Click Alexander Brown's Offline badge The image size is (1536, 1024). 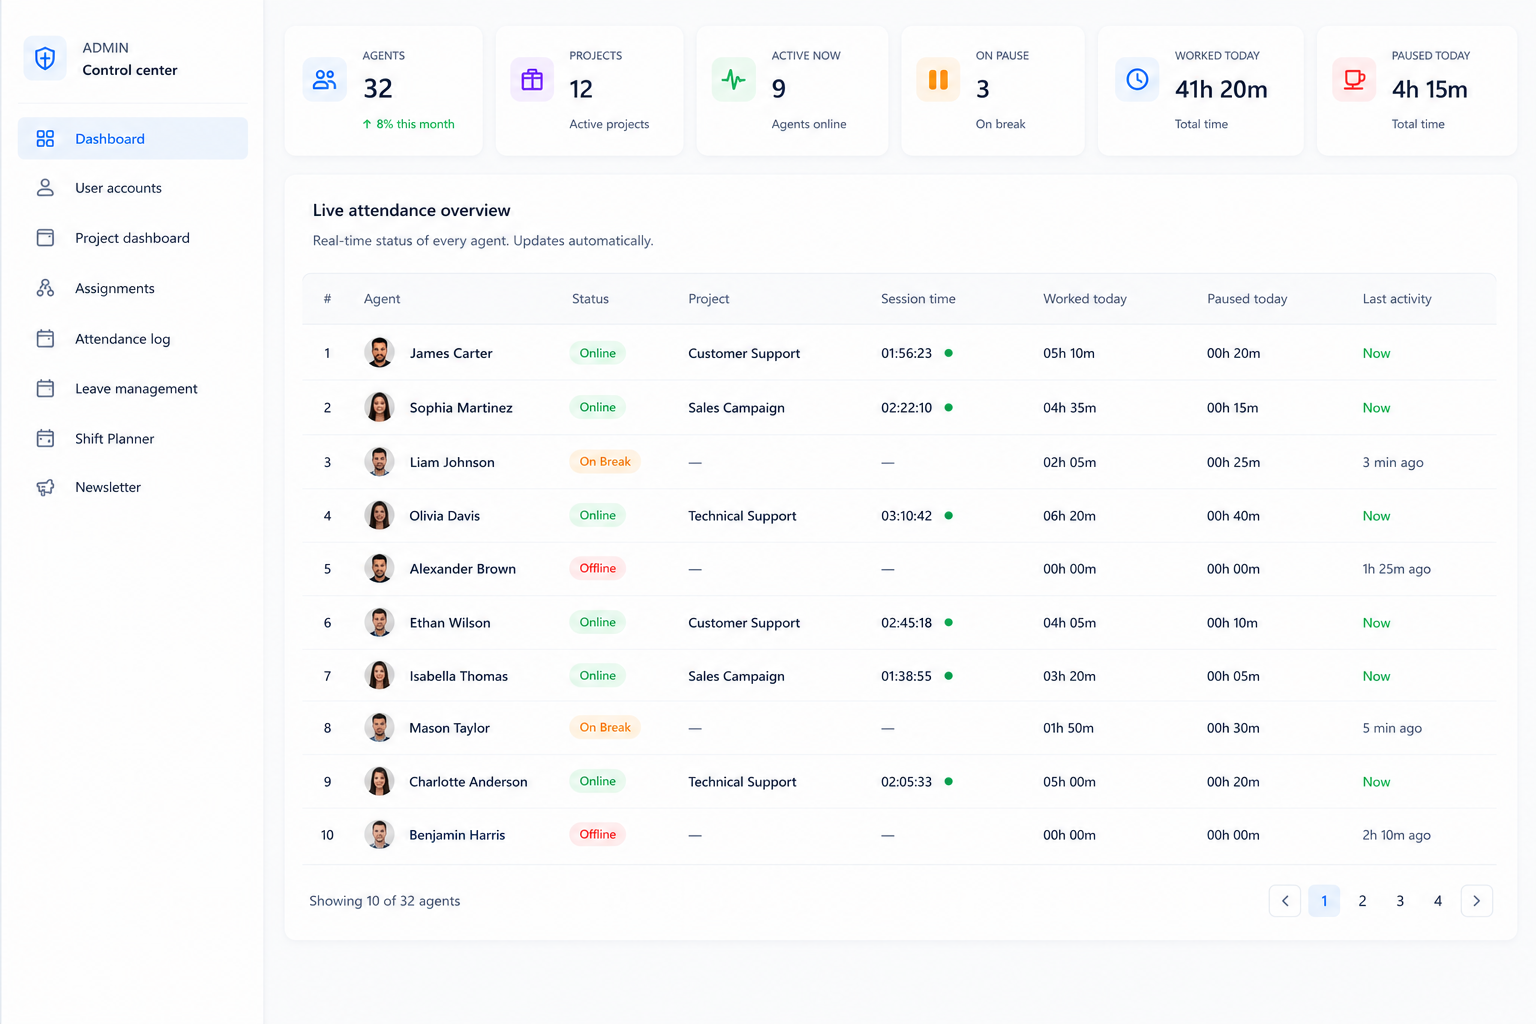(597, 568)
